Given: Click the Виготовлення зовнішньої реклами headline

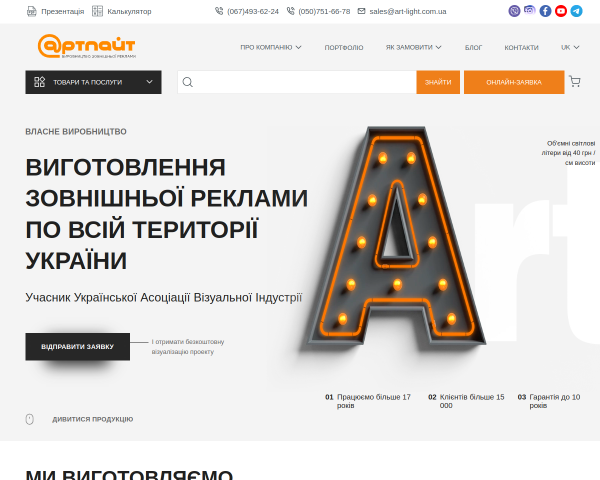Looking at the screenshot, I should click(x=167, y=214).
